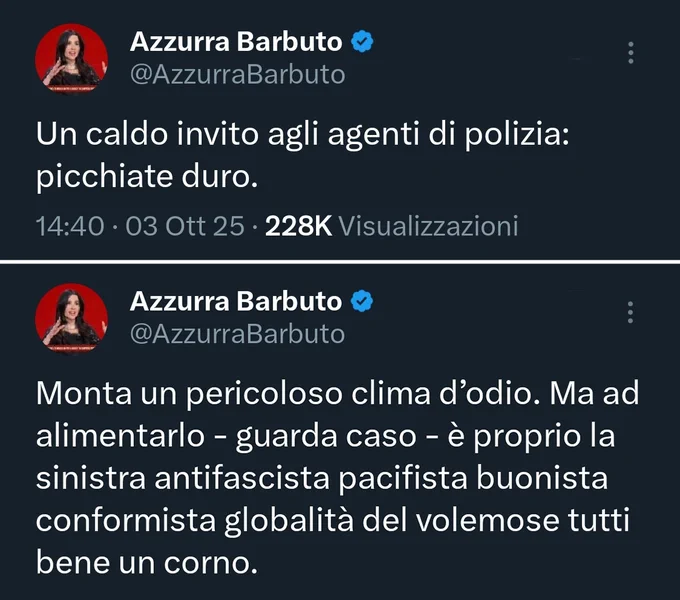
Task: Click @AzzurraBarbuto handle in second tweet
Action: tap(238, 334)
